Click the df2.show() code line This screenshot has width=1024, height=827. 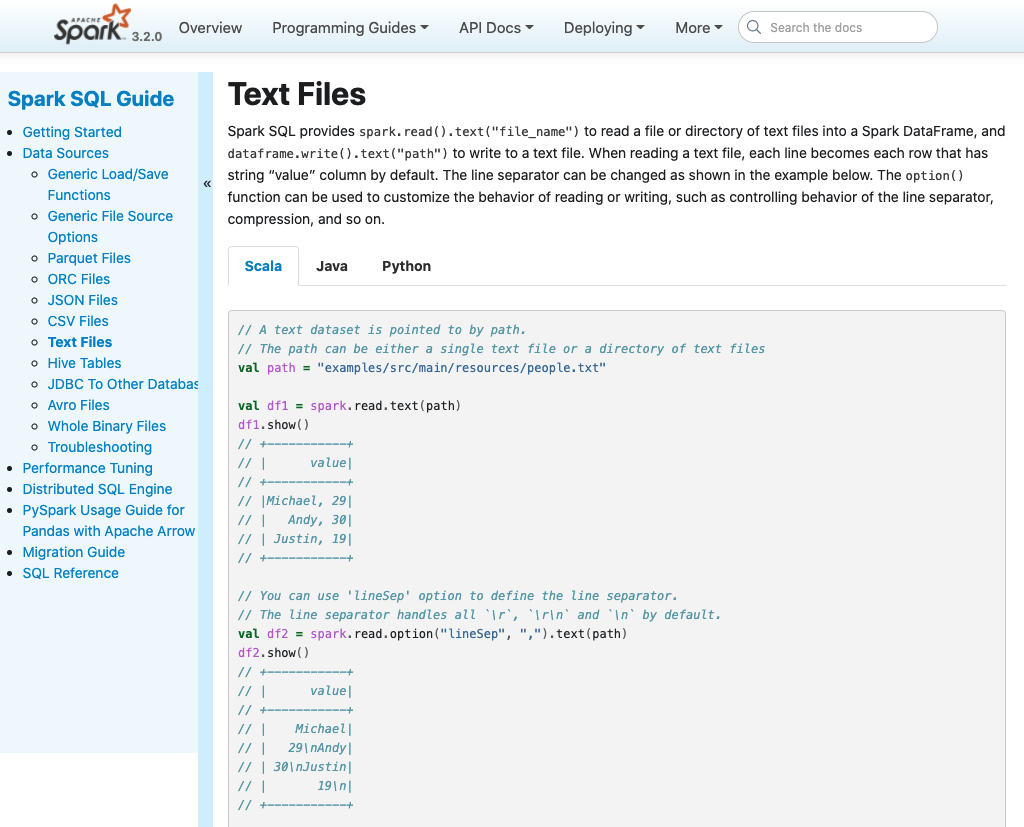point(274,653)
